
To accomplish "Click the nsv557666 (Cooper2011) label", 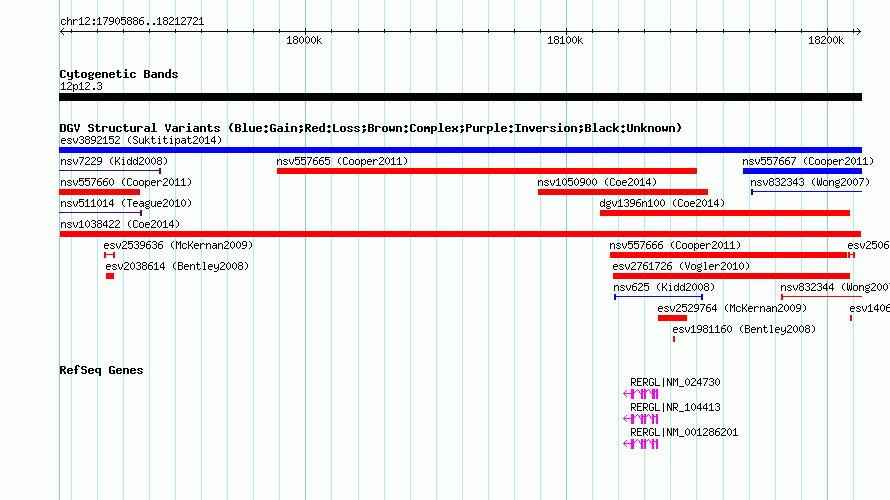I will pyautogui.click(x=675, y=245).
